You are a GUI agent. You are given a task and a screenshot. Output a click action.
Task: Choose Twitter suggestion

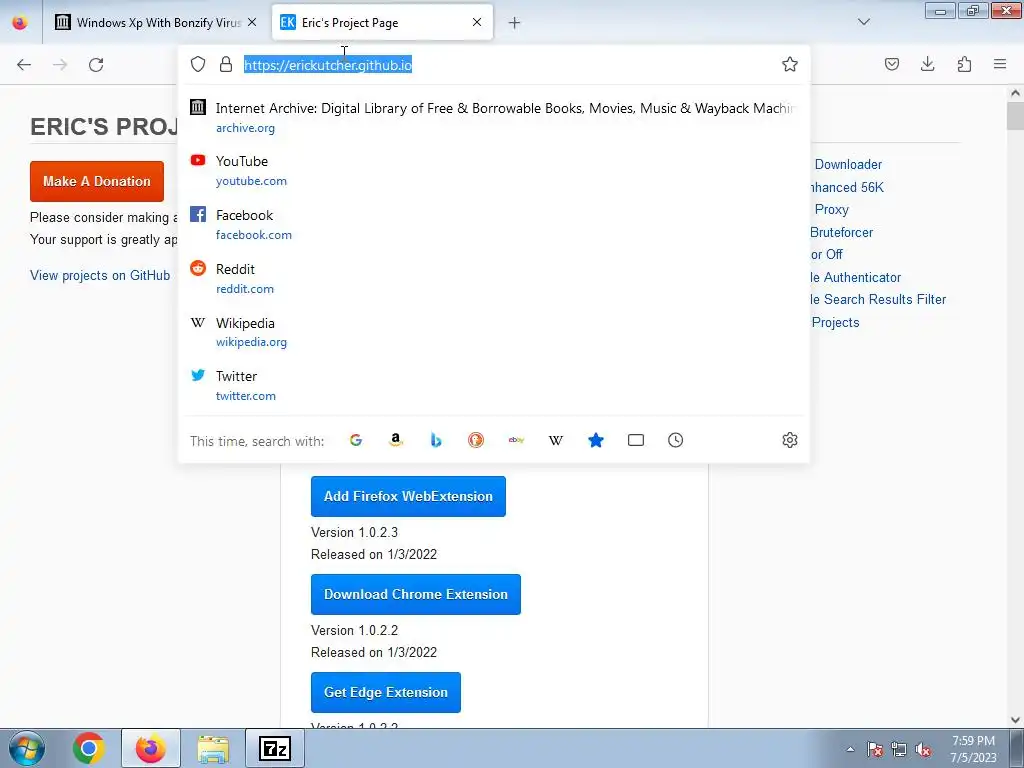coord(494,385)
